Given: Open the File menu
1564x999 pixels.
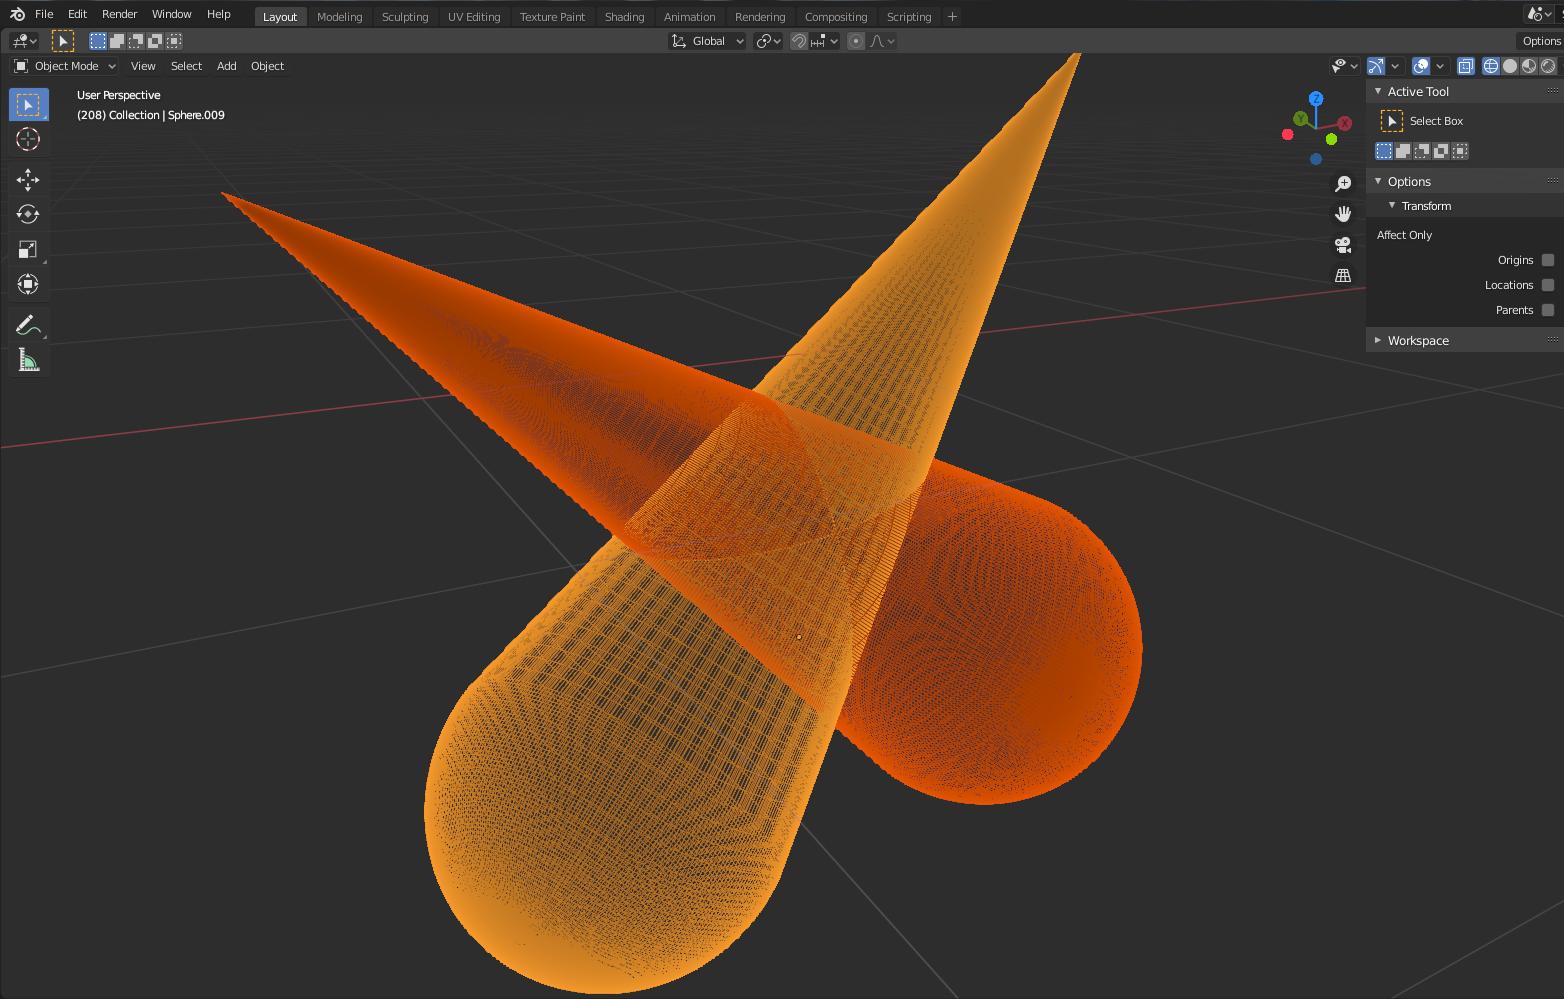Looking at the screenshot, I should (x=44, y=14).
